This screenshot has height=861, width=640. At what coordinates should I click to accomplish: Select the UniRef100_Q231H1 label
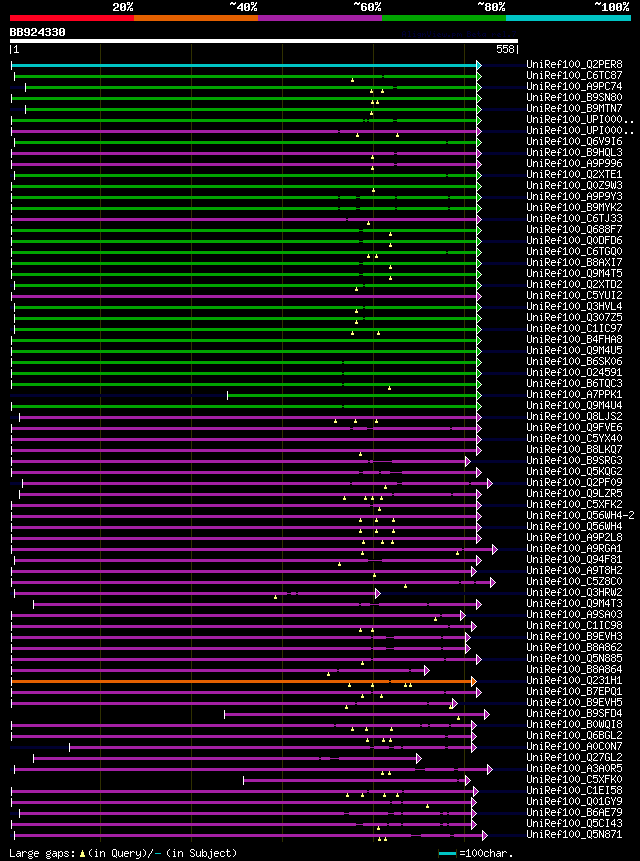574,680
